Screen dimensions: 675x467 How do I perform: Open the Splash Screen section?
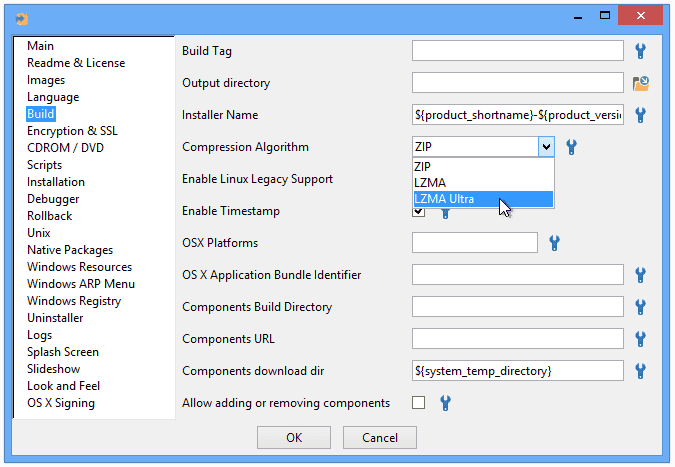(63, 352)
